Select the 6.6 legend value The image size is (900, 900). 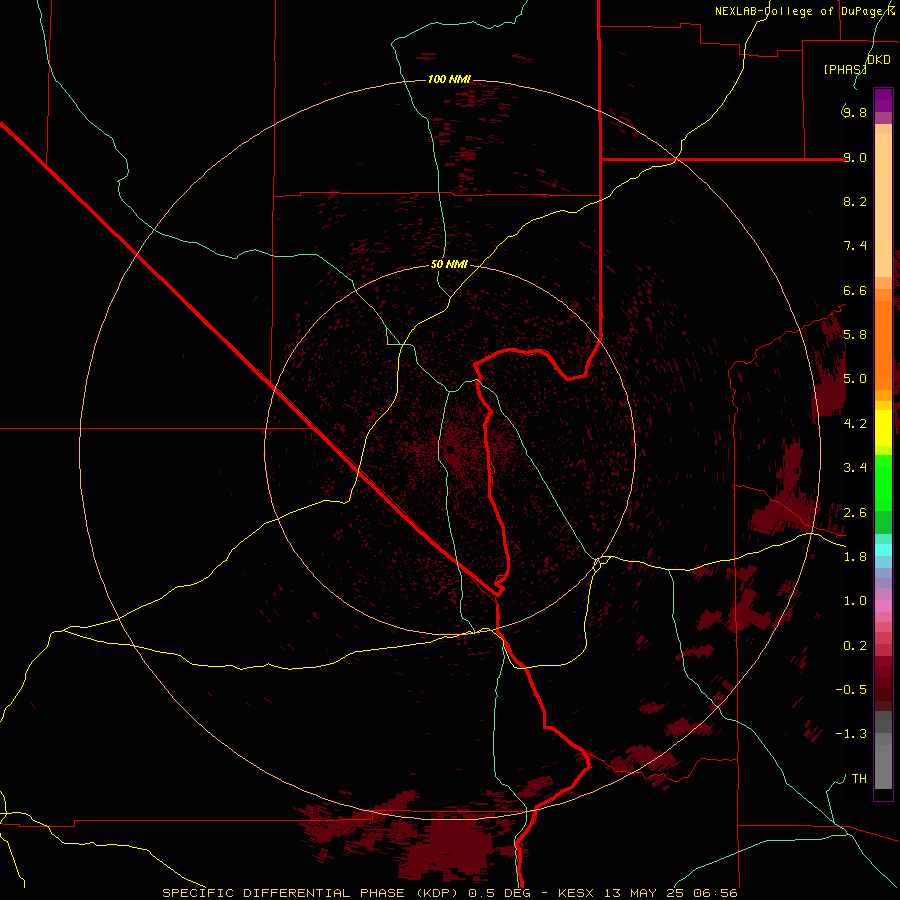(855, 290)
